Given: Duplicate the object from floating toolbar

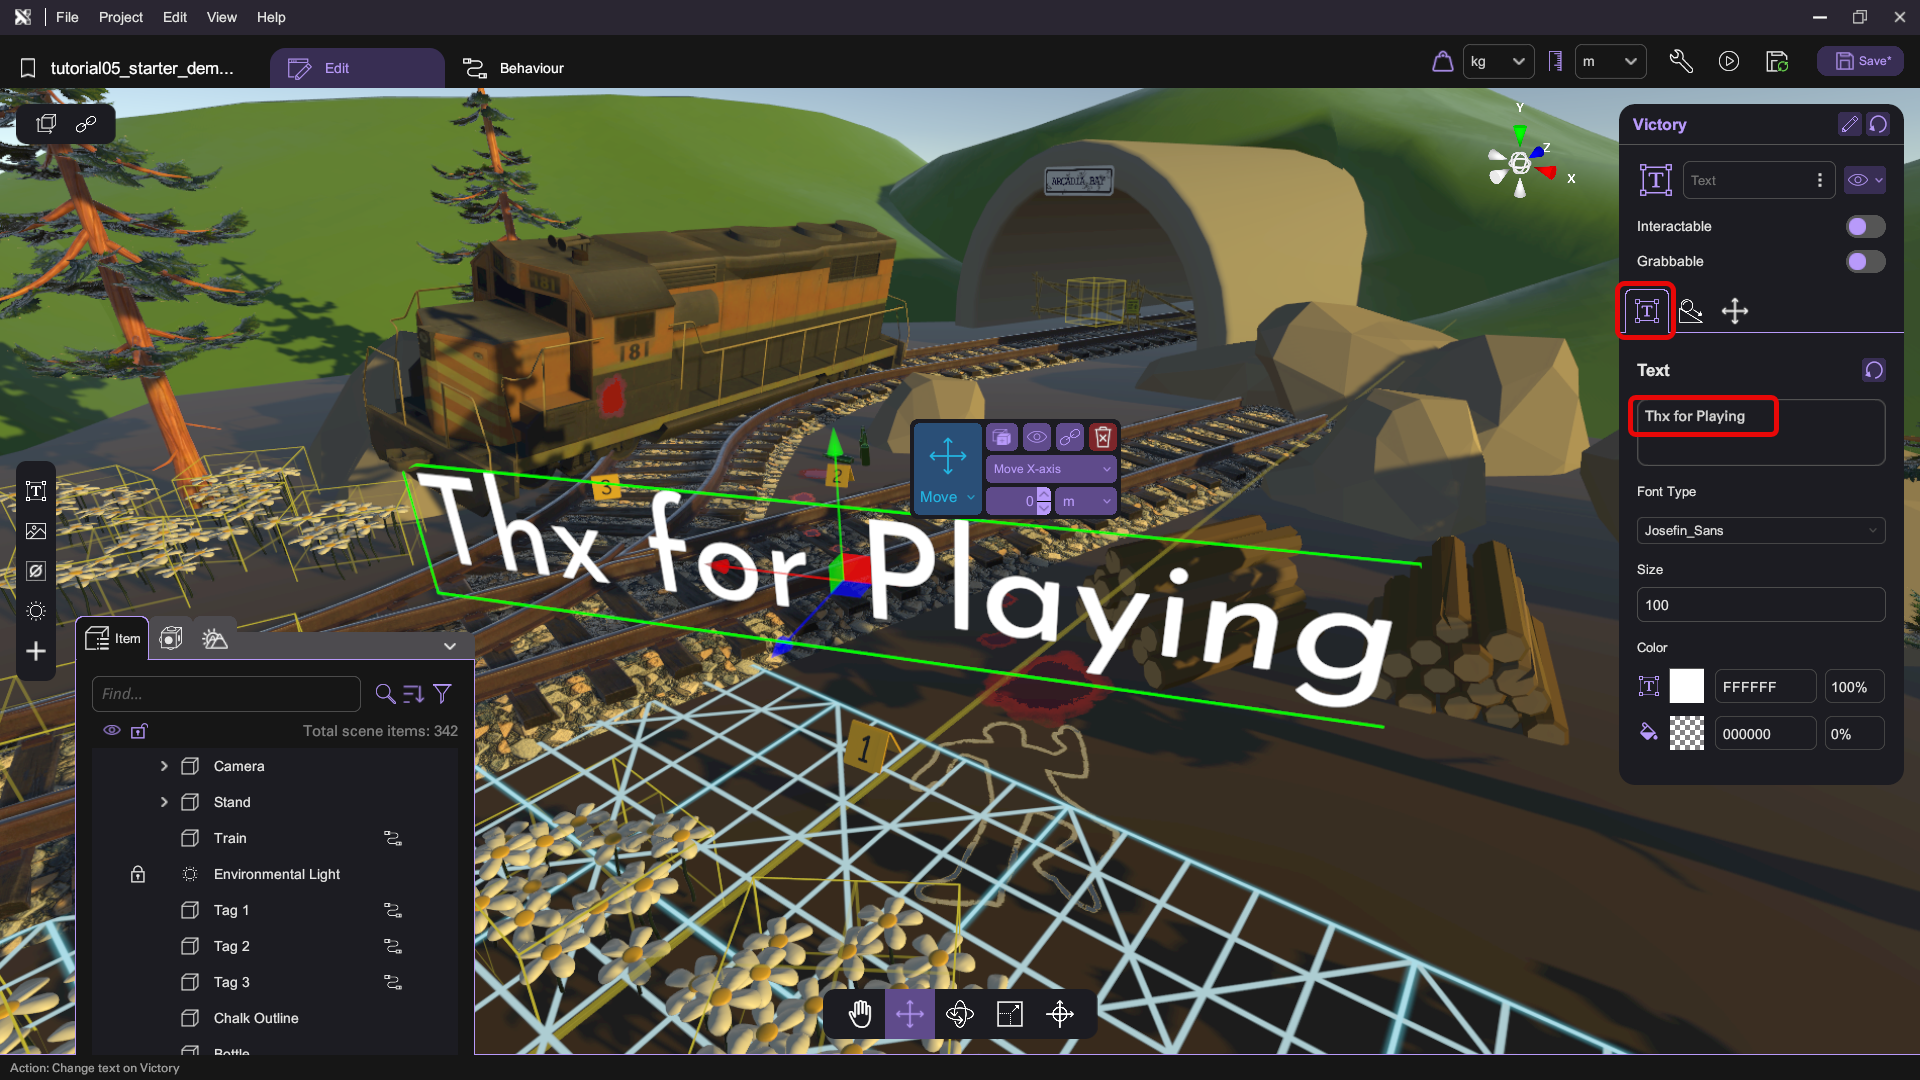Looking at the screenshot, I should [x=1002, y=437].
